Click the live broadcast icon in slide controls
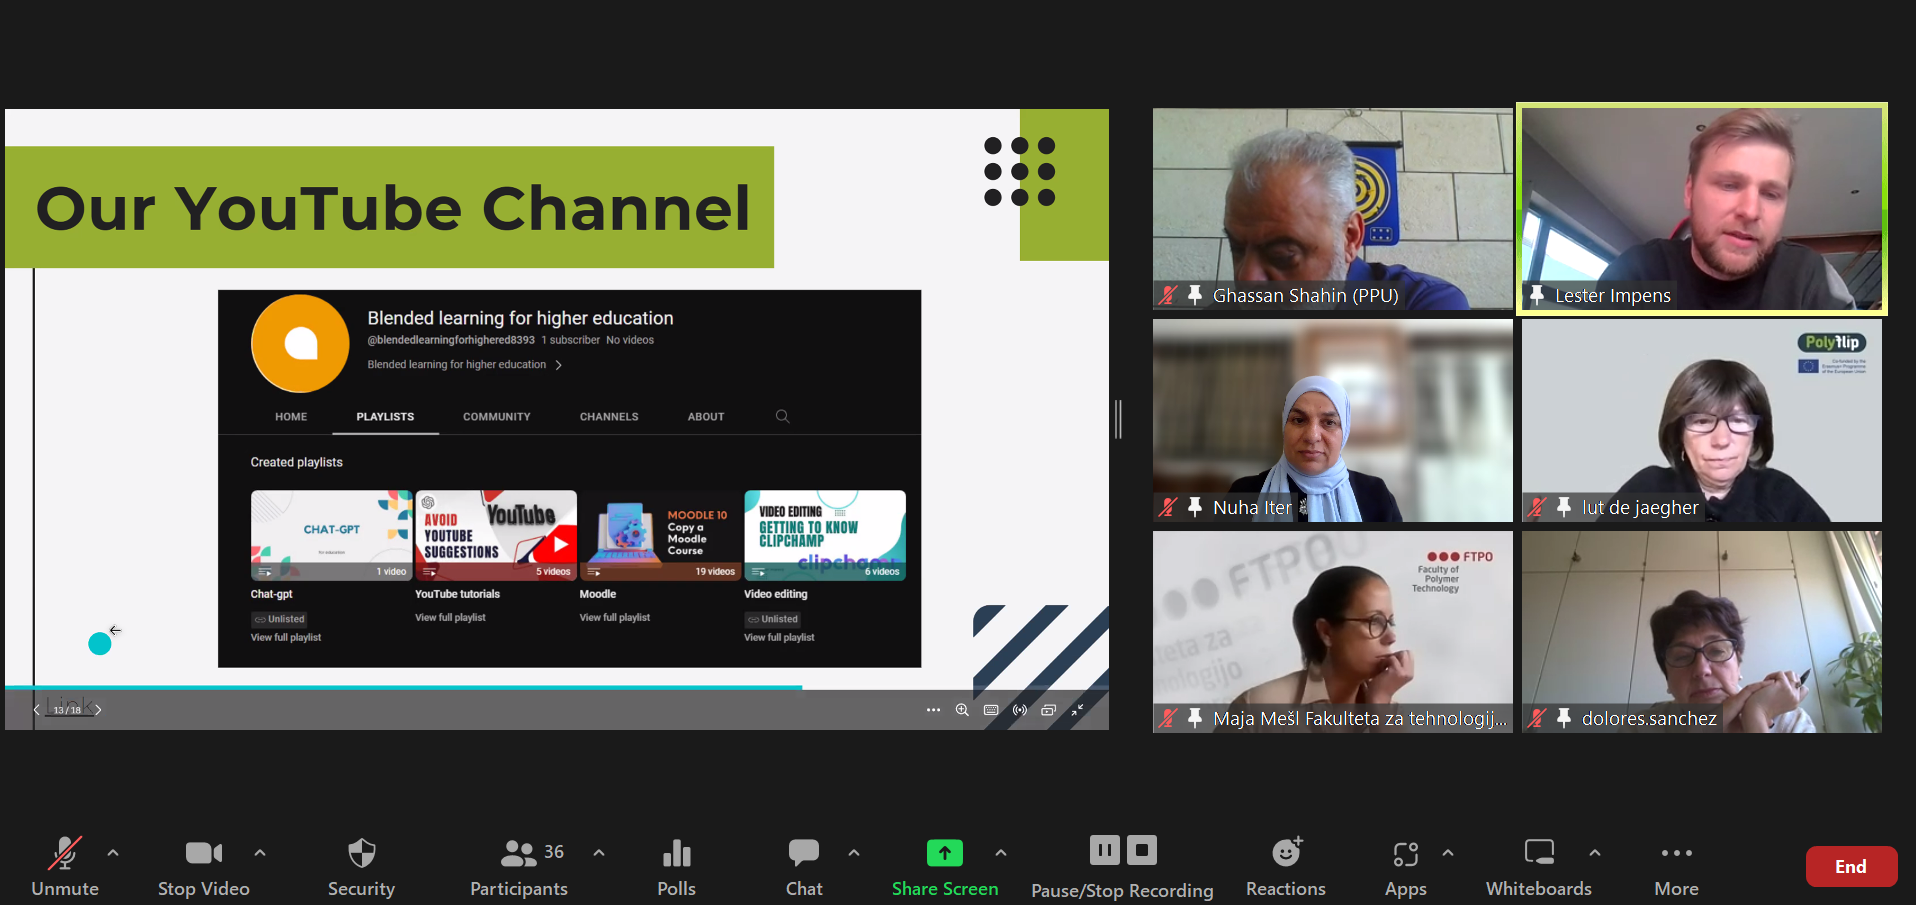The width and height of the screenshot is (1916, 905). 1020,710
